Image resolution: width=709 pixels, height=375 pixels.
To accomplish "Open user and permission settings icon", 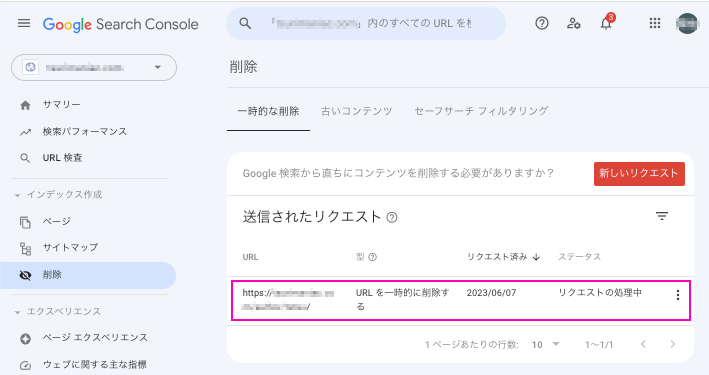I will click(573, 24).
